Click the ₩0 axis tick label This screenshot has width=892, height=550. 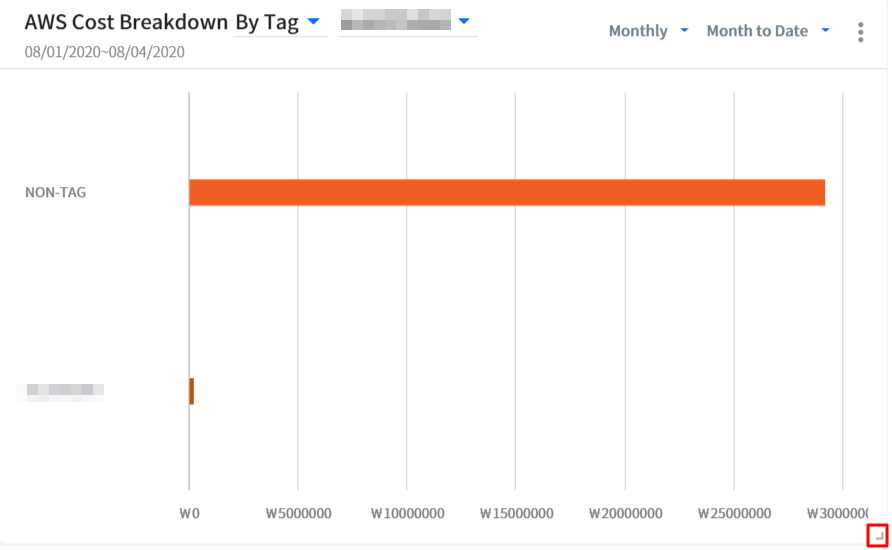tap(189, 513)
